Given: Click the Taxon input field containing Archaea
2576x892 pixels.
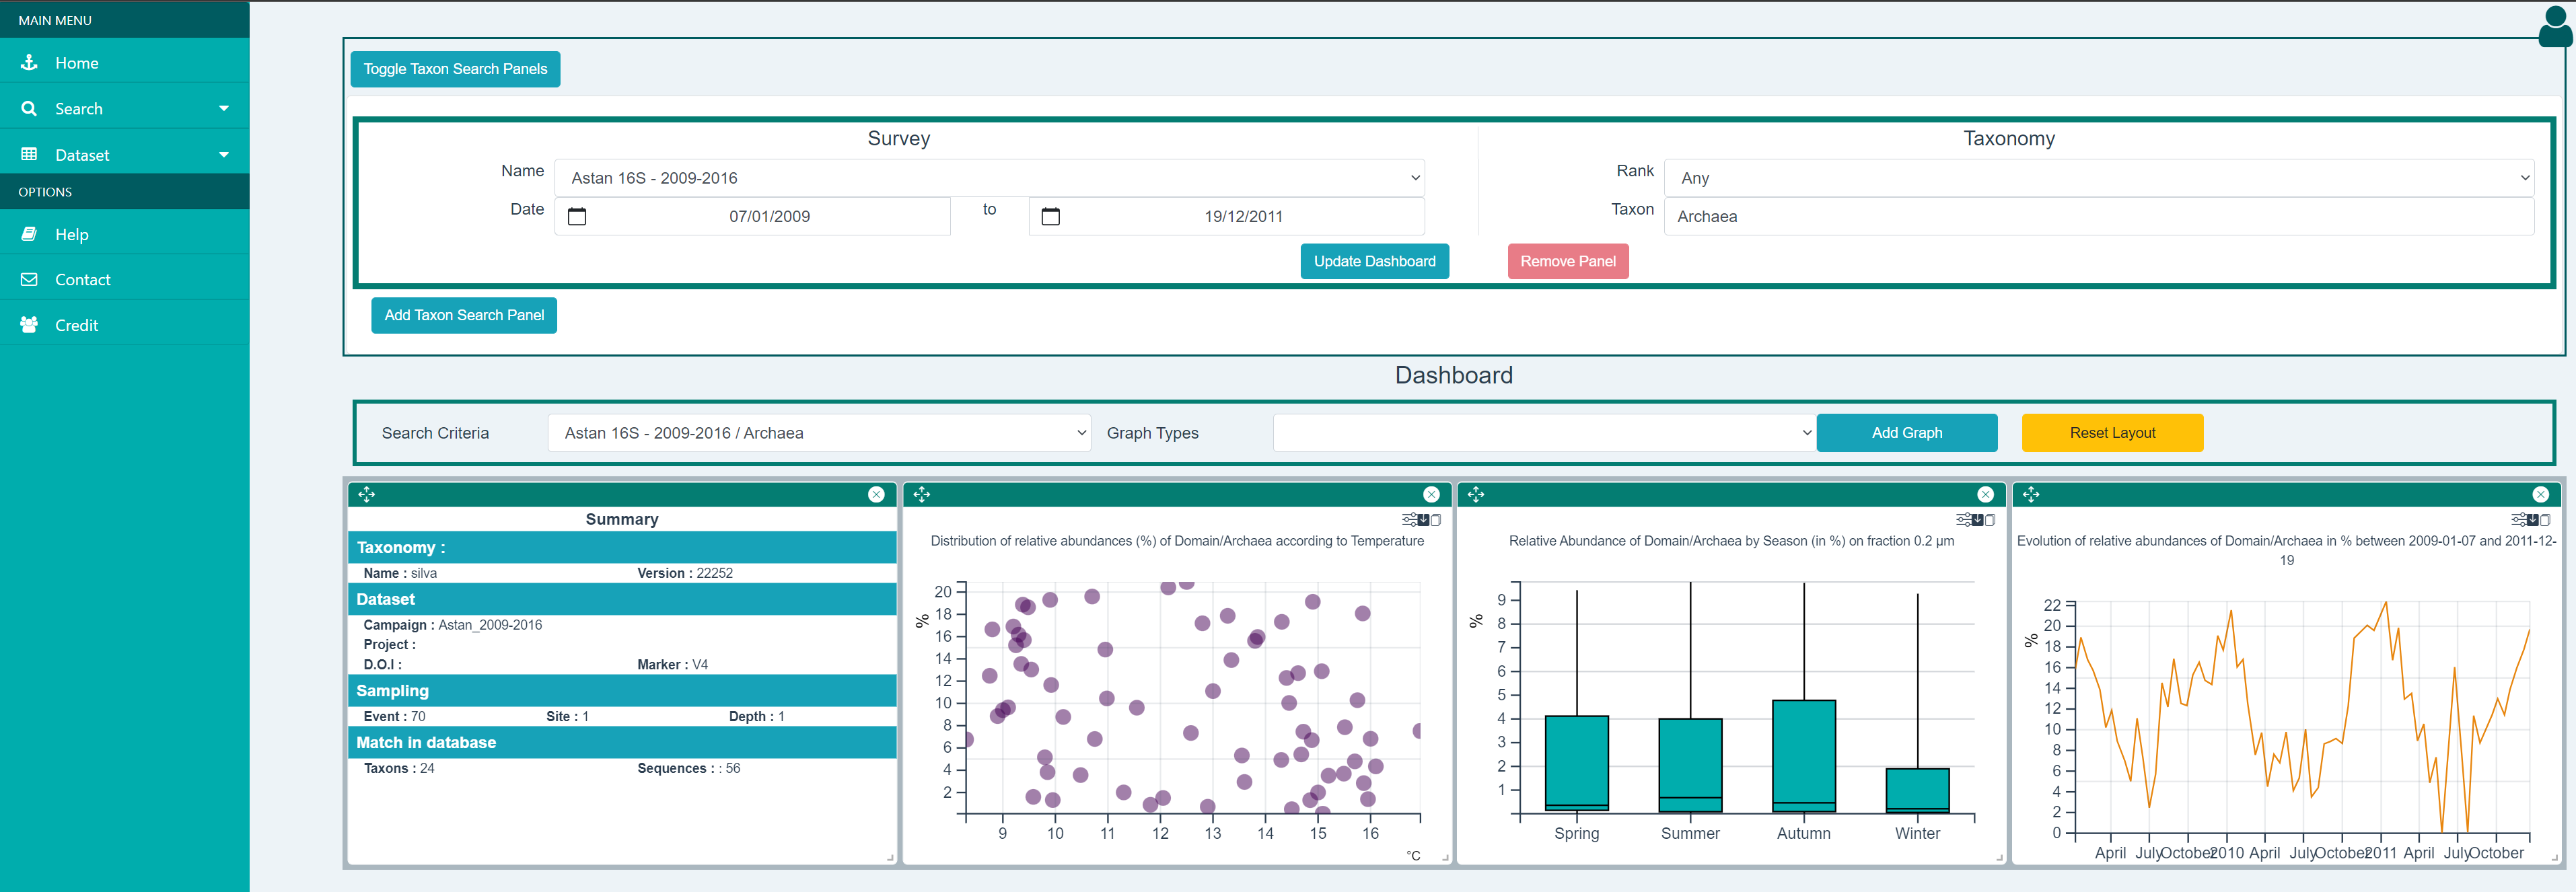Looking at the screenshot, I should 2098,216.
